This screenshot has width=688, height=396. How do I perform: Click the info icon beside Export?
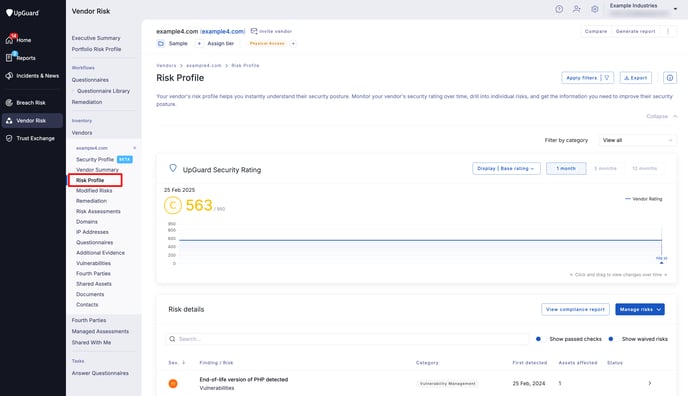pyautogui.click(x=670, y=78)
